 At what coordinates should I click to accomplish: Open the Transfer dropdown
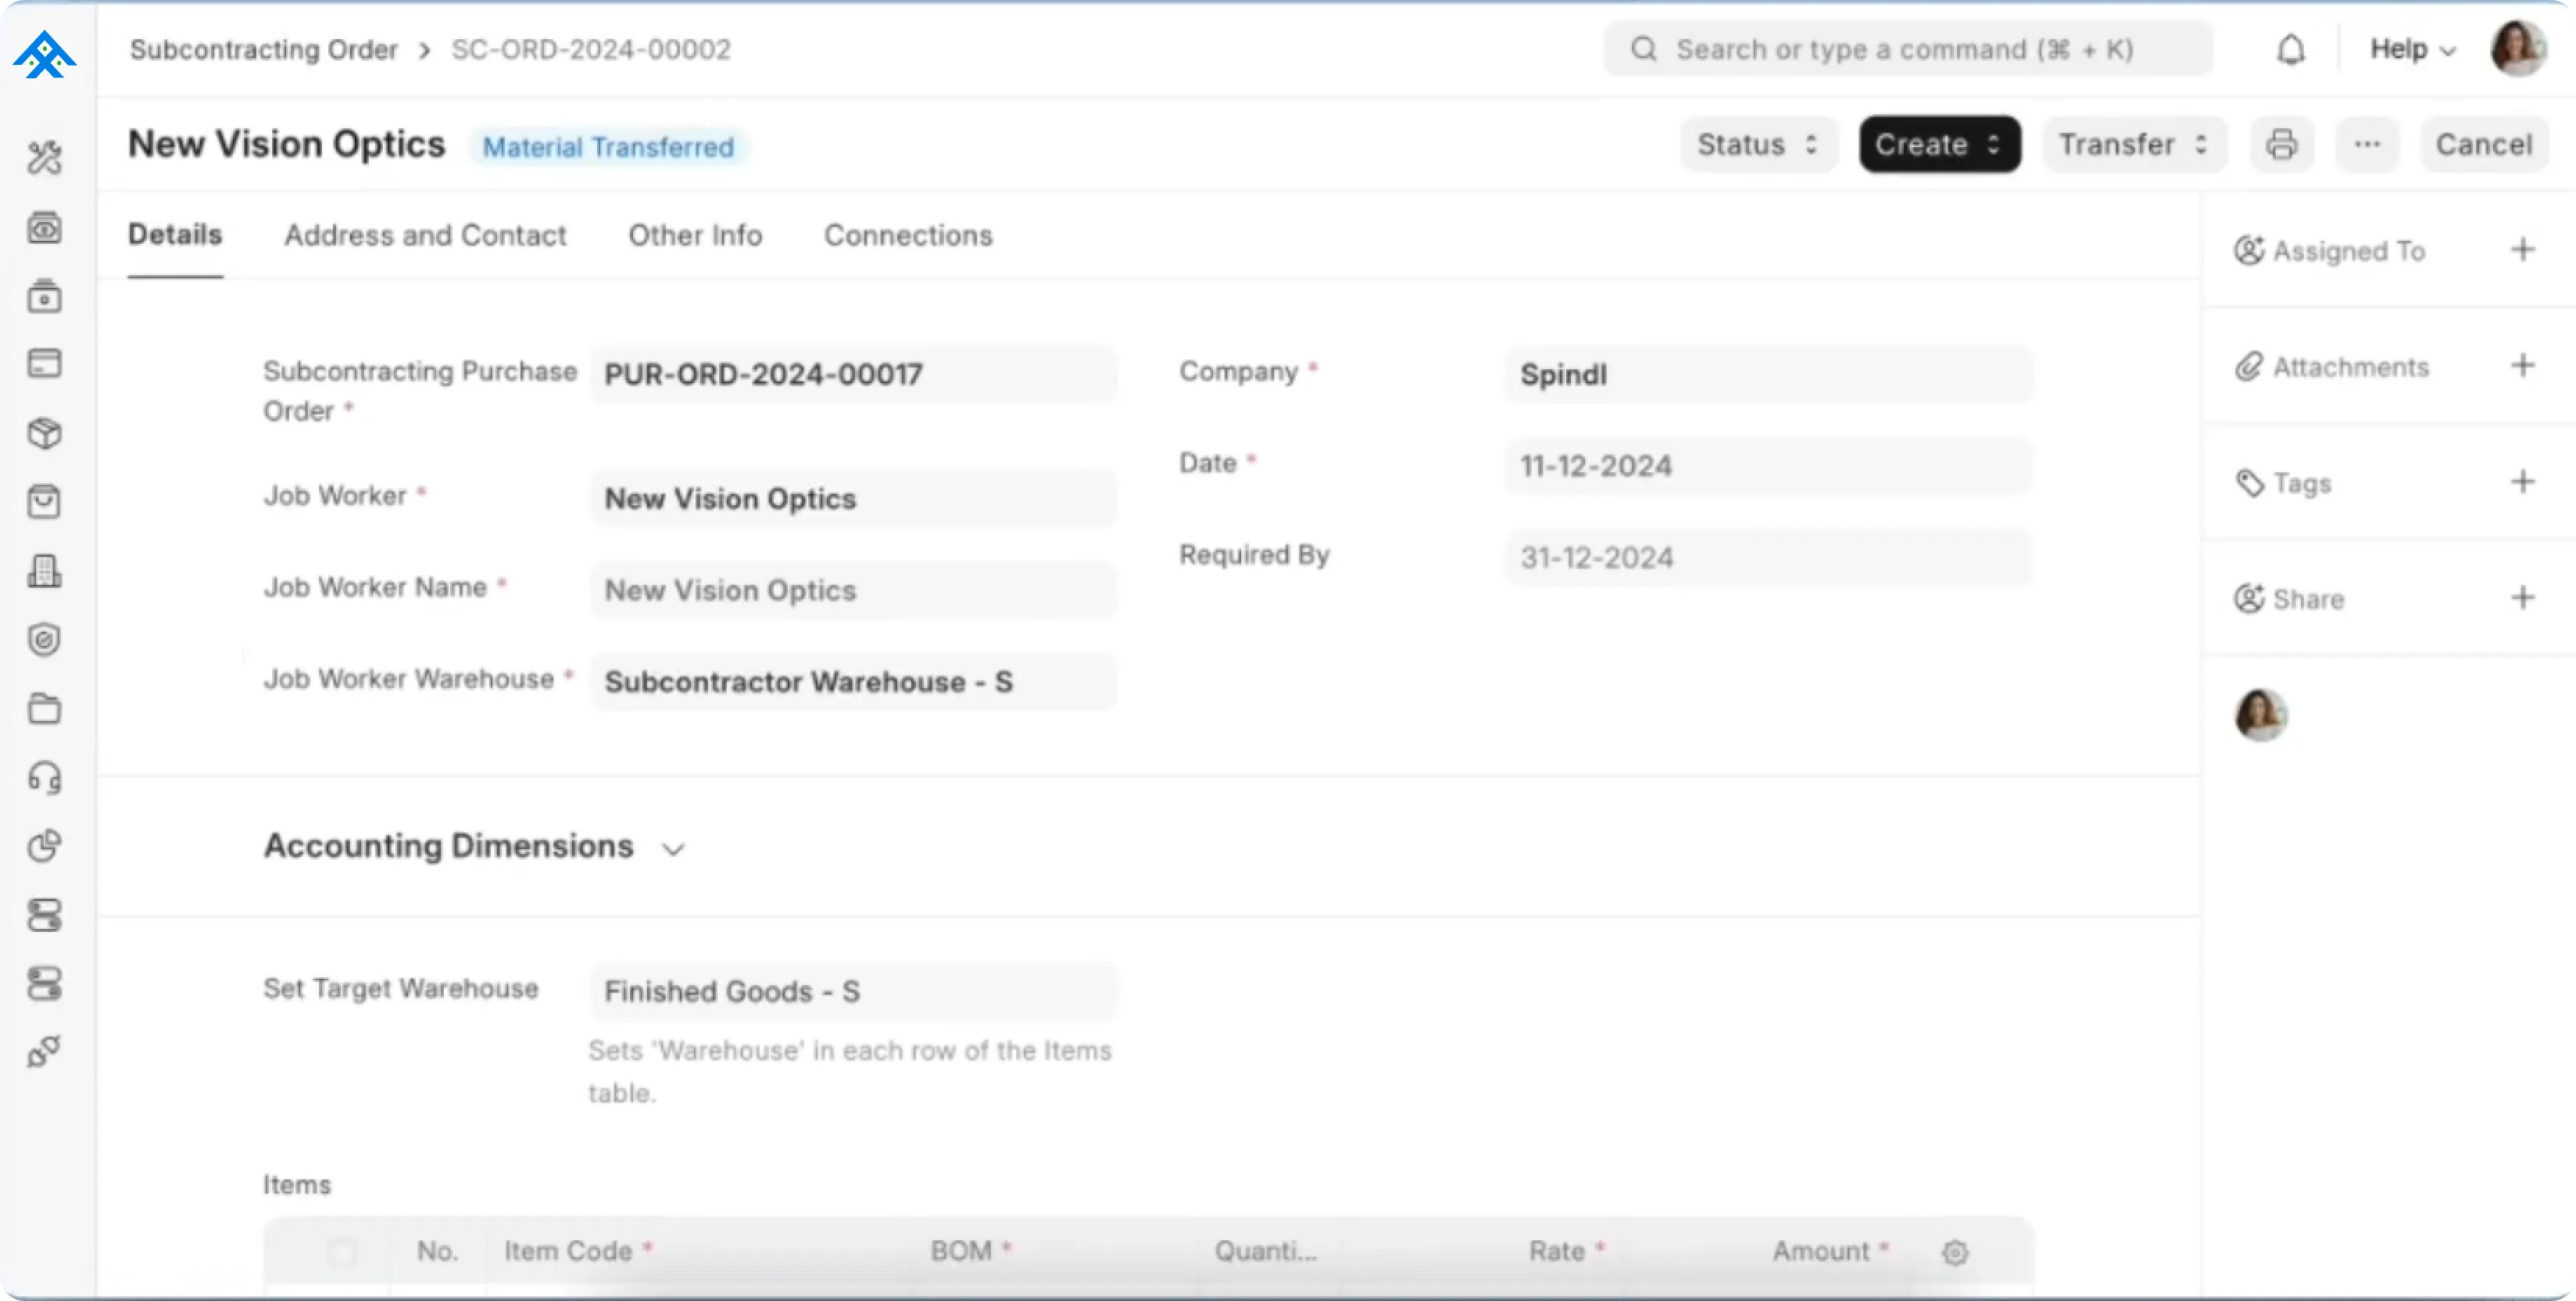tap(2132, 145)
